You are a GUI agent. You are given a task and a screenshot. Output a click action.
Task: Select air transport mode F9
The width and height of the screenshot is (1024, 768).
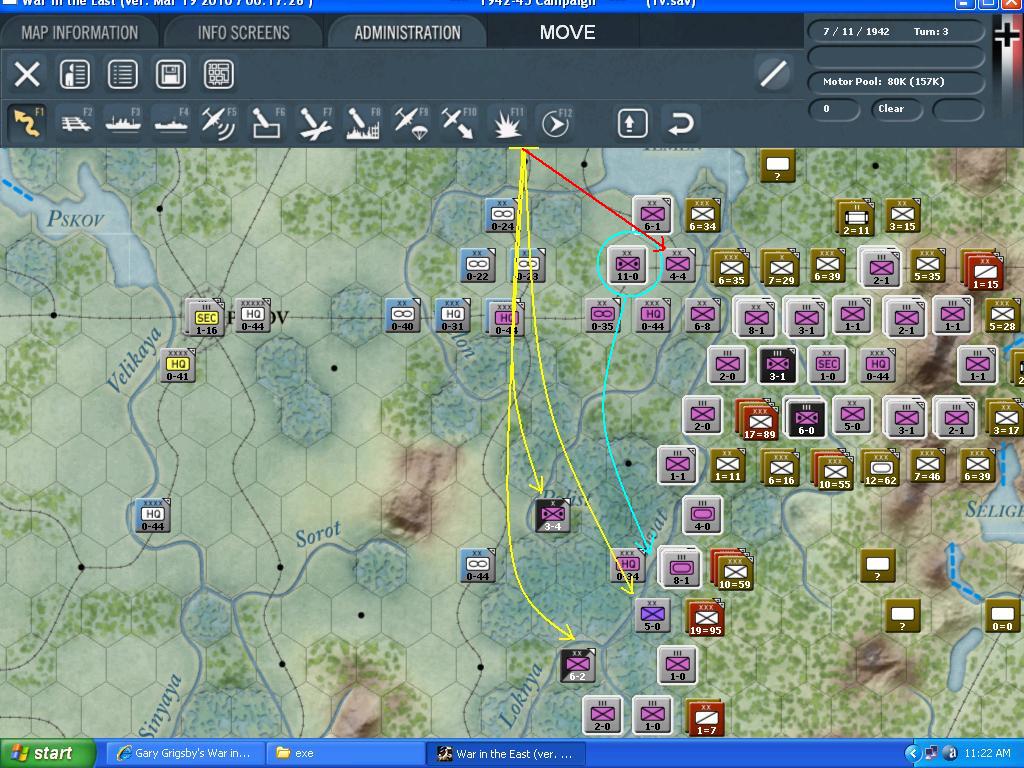click(x=410, y=122)
